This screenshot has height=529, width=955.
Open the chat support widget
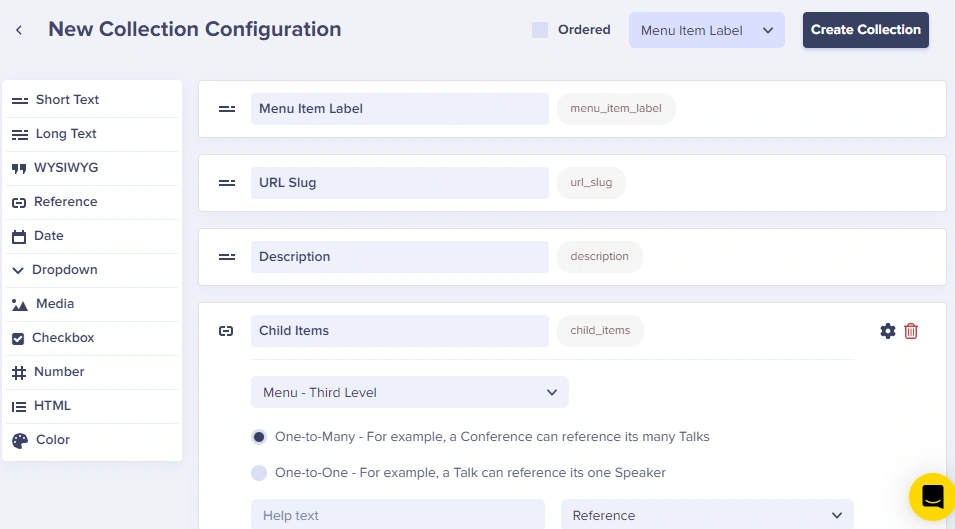(932, 496)
